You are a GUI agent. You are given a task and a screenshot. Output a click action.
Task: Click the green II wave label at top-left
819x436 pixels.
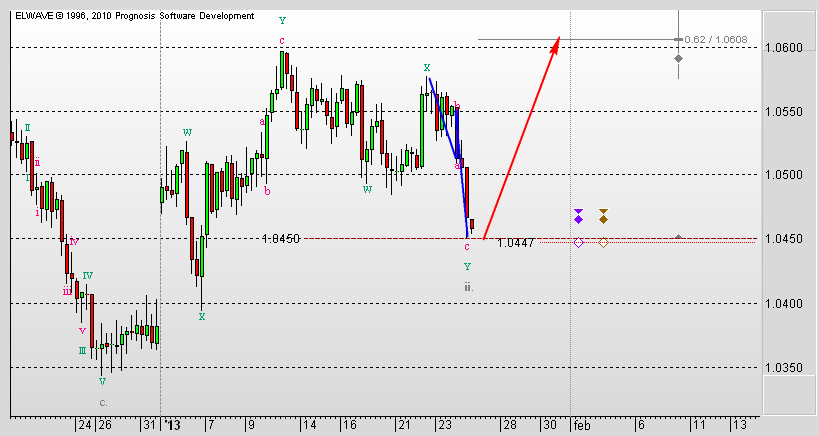tap(27, 128)
